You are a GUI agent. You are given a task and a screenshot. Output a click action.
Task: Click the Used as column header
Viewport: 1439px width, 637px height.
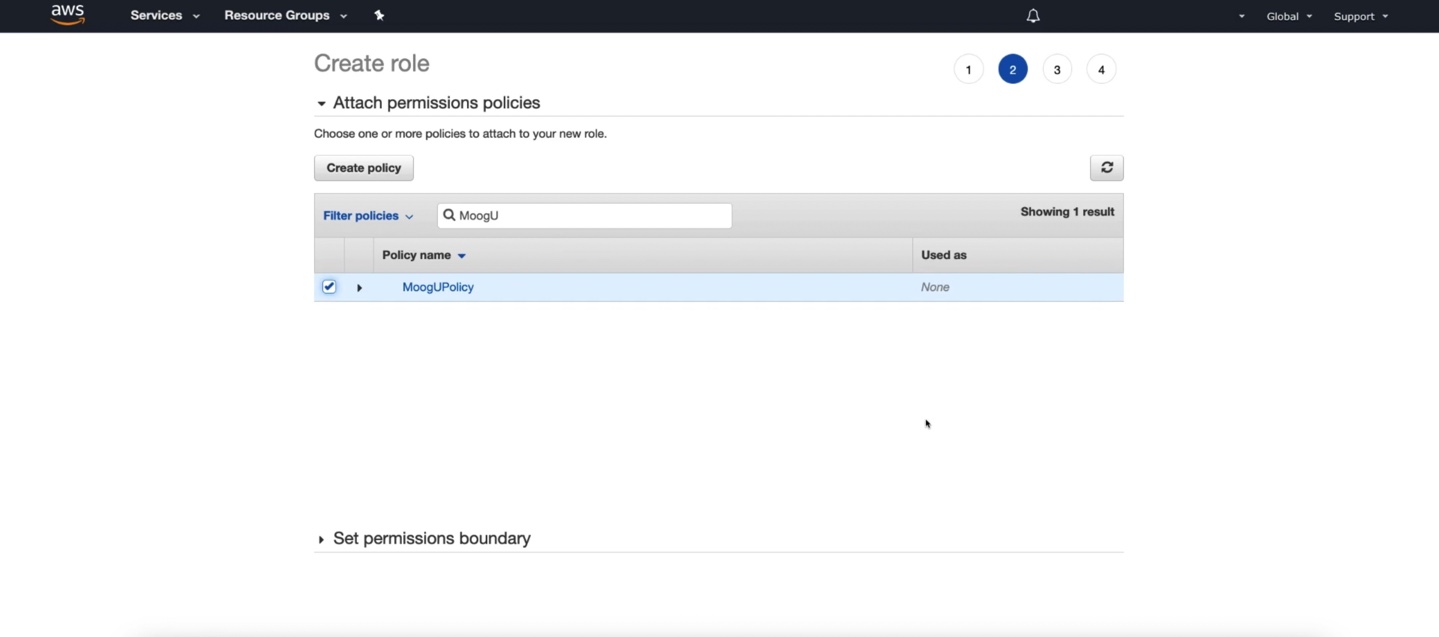[944, 255]
